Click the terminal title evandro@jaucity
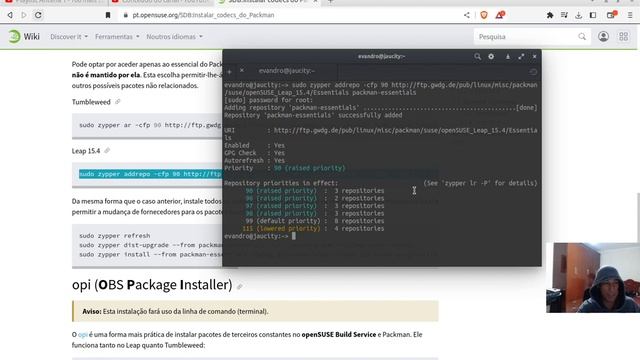The image size is (640, 360). click(382, 56)
